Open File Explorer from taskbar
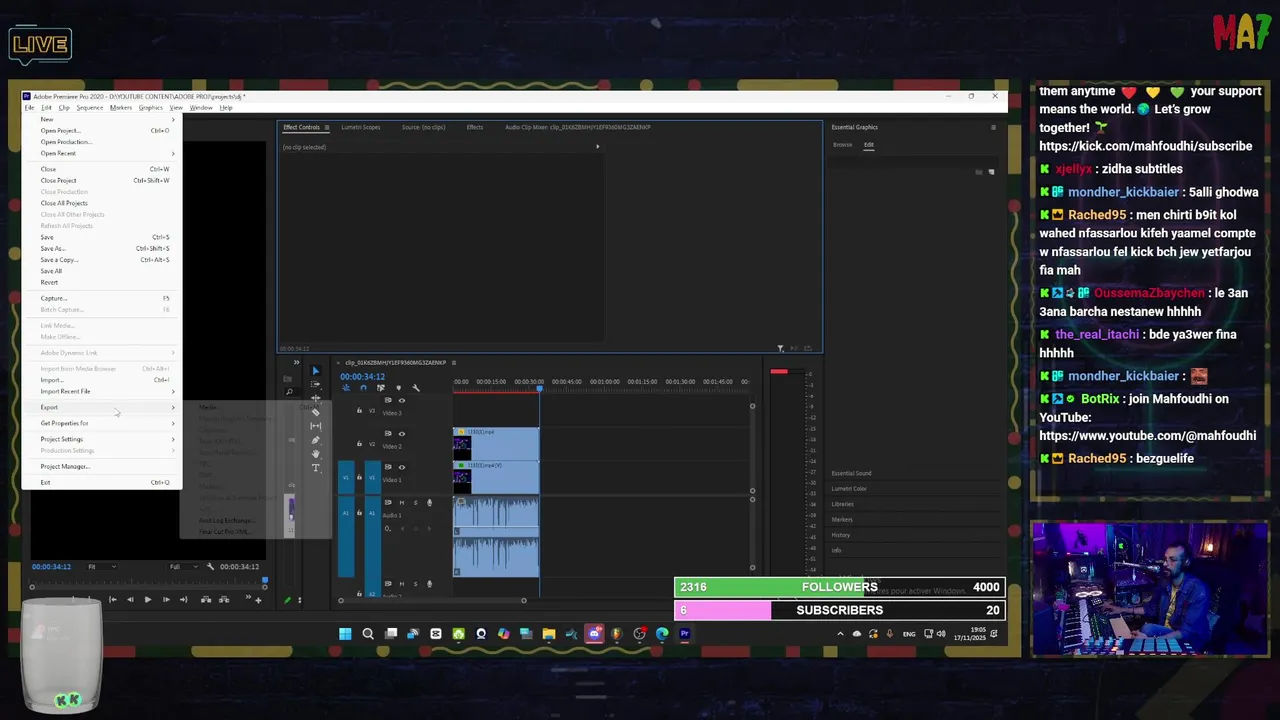The width and height of the screenshot is (1280, 720). tap(549, 633)
